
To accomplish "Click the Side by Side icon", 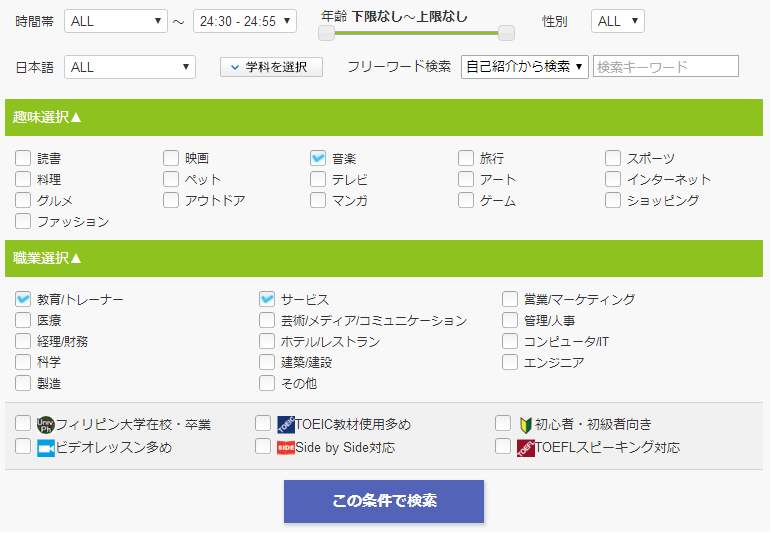I will coord(285,447).
